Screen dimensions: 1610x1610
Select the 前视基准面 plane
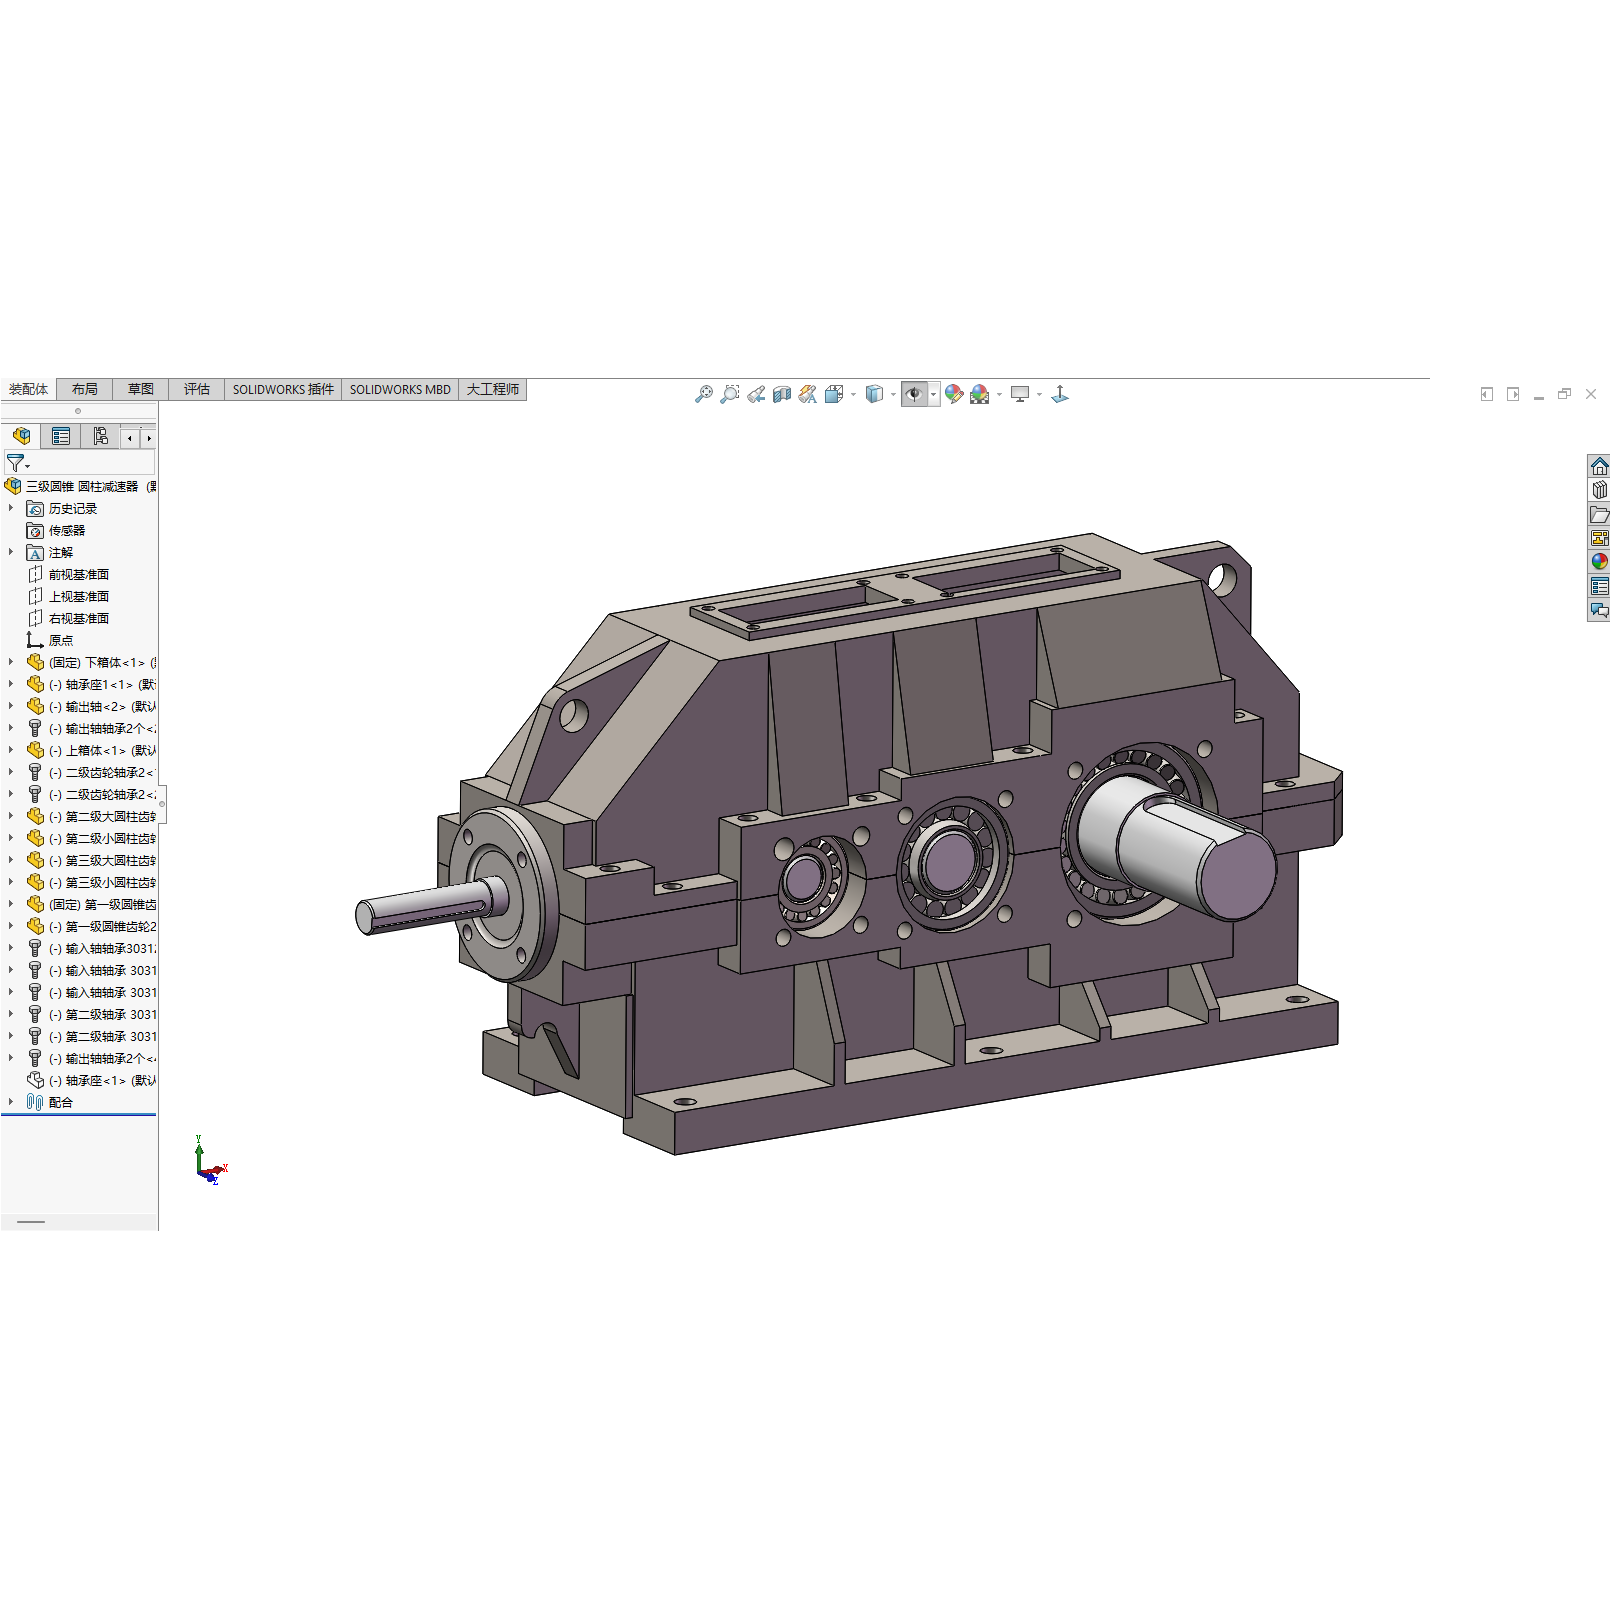(x=79, y=575)
